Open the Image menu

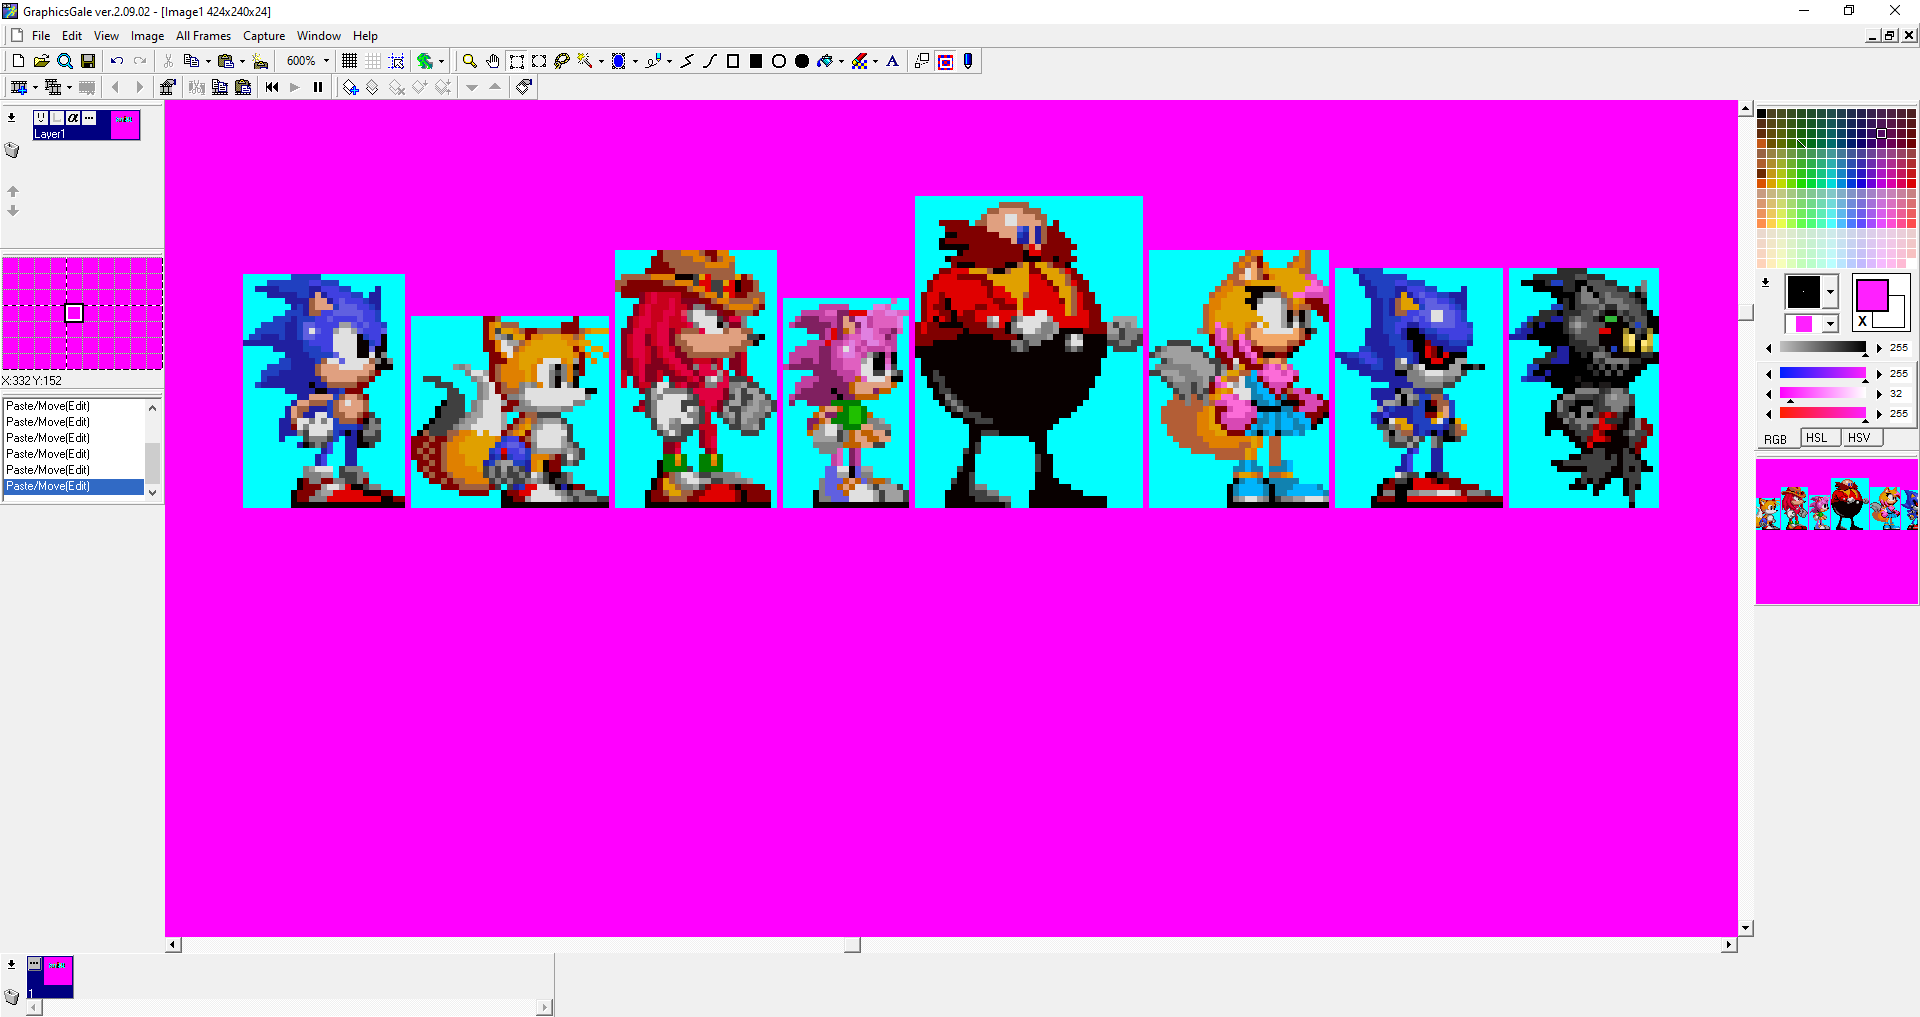tap(147, 36)
